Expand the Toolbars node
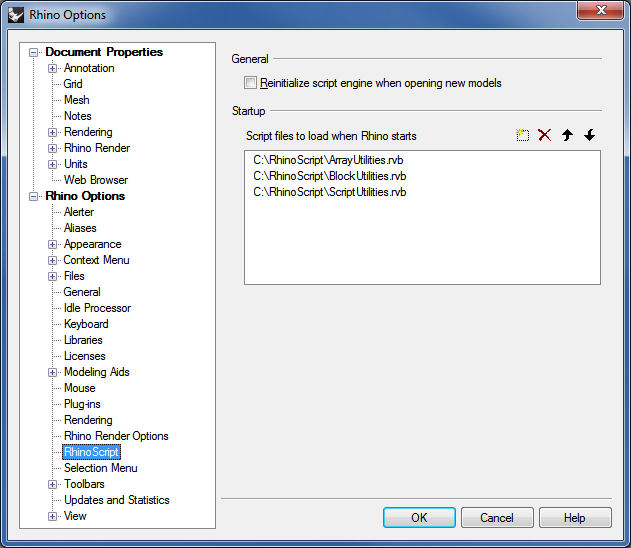The width and height of the screenshot is (631, 548). click(x=52, y=484)
